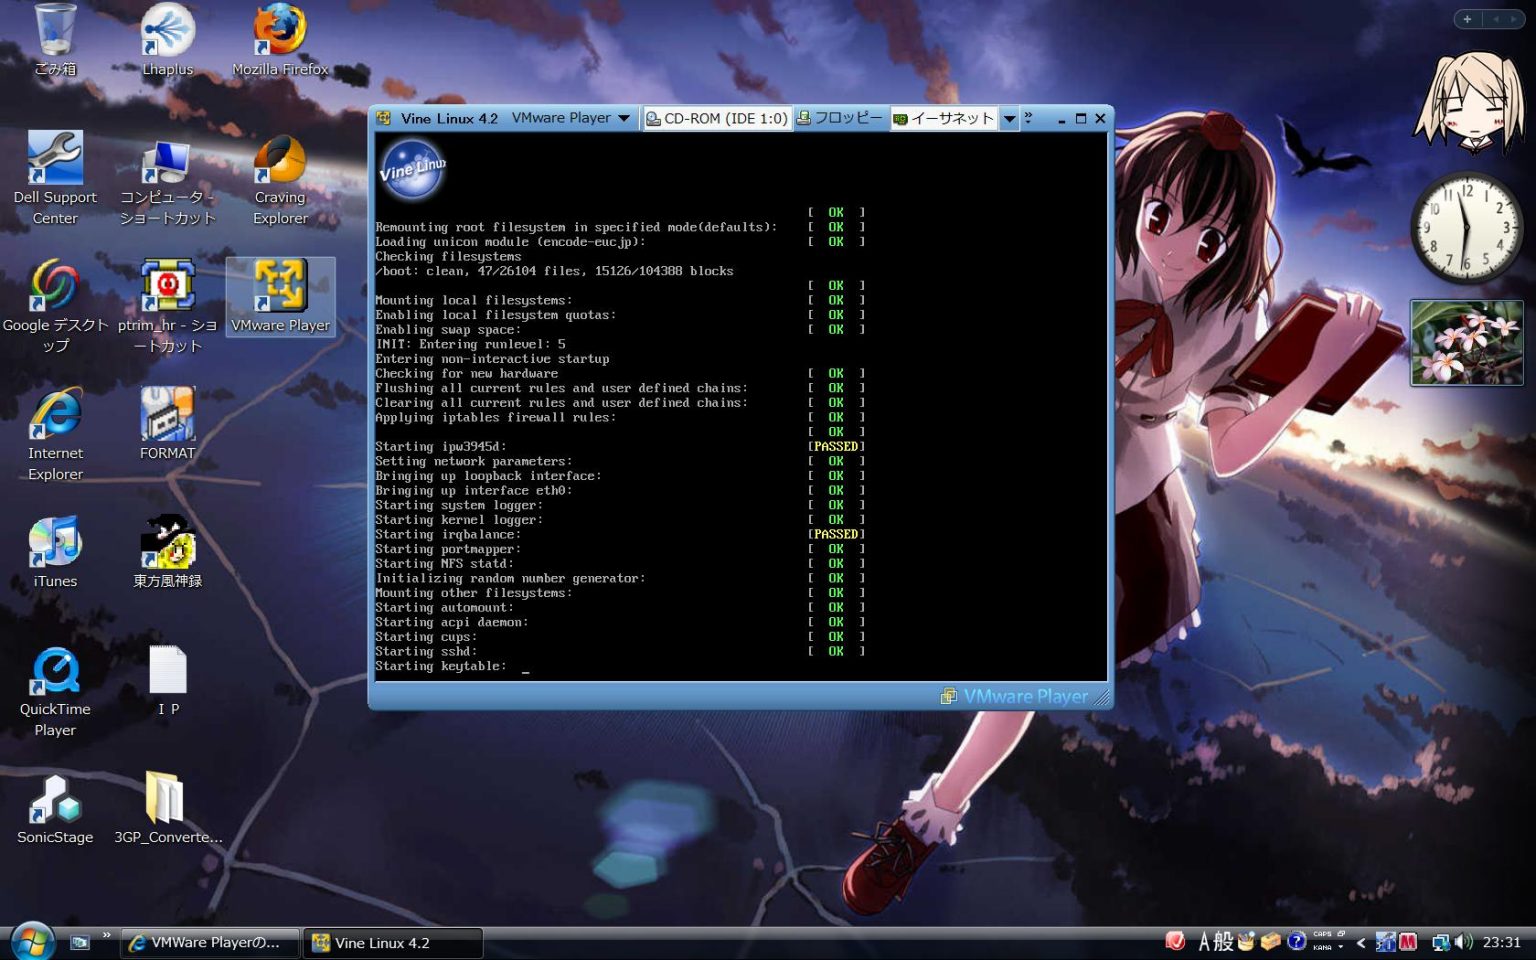1536x960 pixels.
Task: Click the flower slideshow gadget thumbnail
Action: [1466, 343]
